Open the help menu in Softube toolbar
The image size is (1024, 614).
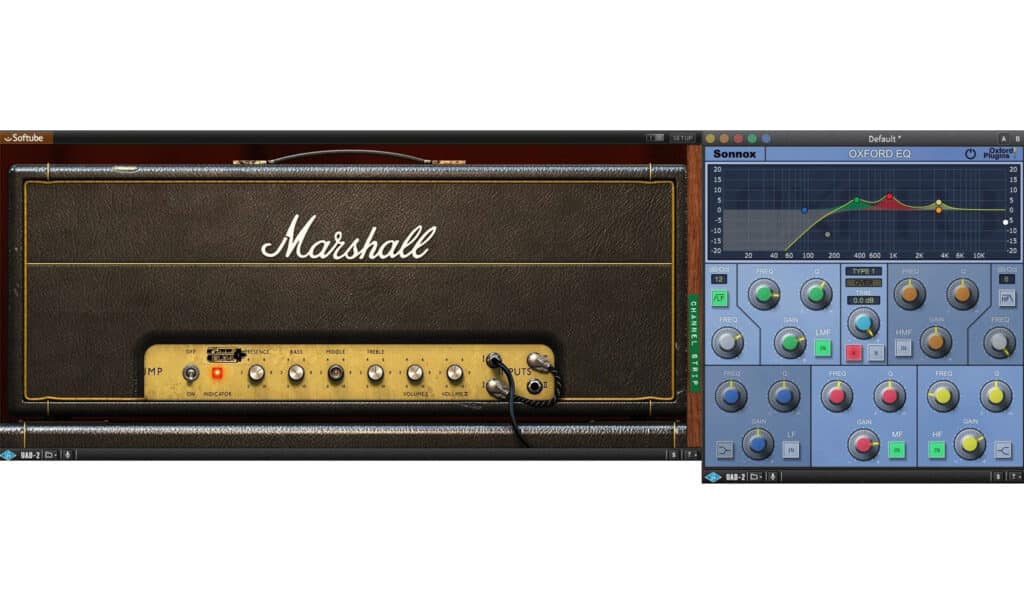[x=691, y=455]
